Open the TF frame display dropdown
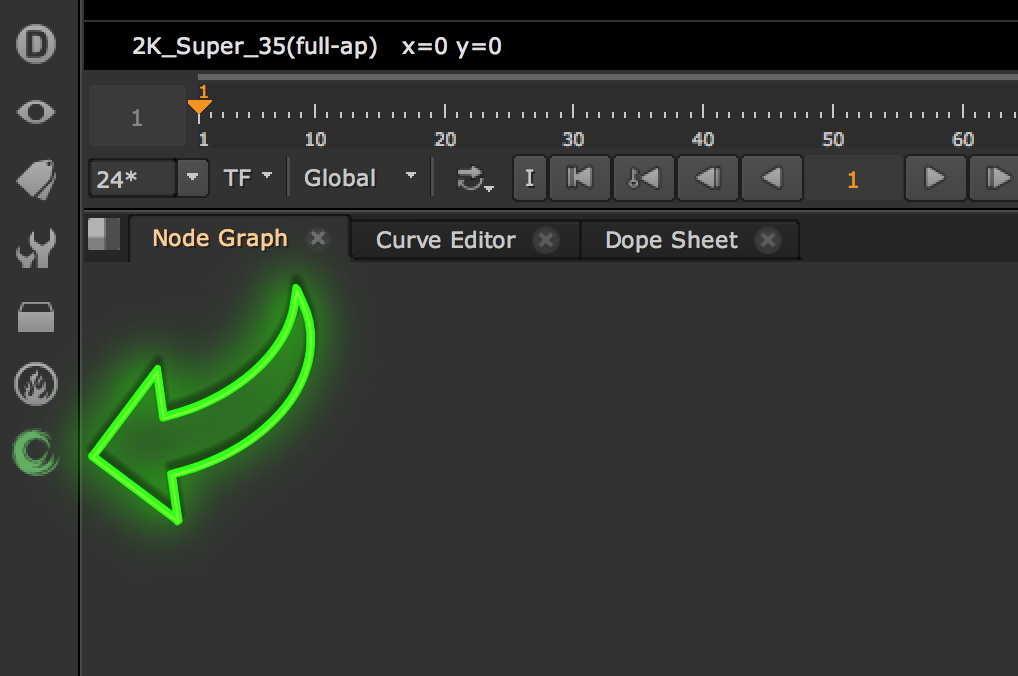The height and width of the screenshot is (676, 1018). 248,178
